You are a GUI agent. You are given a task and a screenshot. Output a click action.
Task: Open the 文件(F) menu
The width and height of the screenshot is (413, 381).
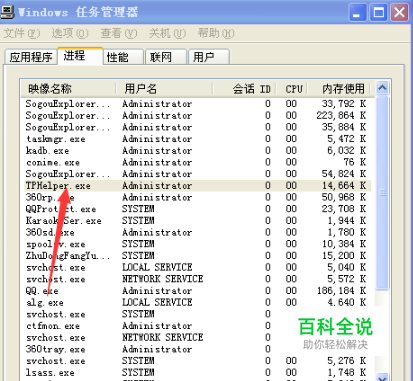point(21,33)
